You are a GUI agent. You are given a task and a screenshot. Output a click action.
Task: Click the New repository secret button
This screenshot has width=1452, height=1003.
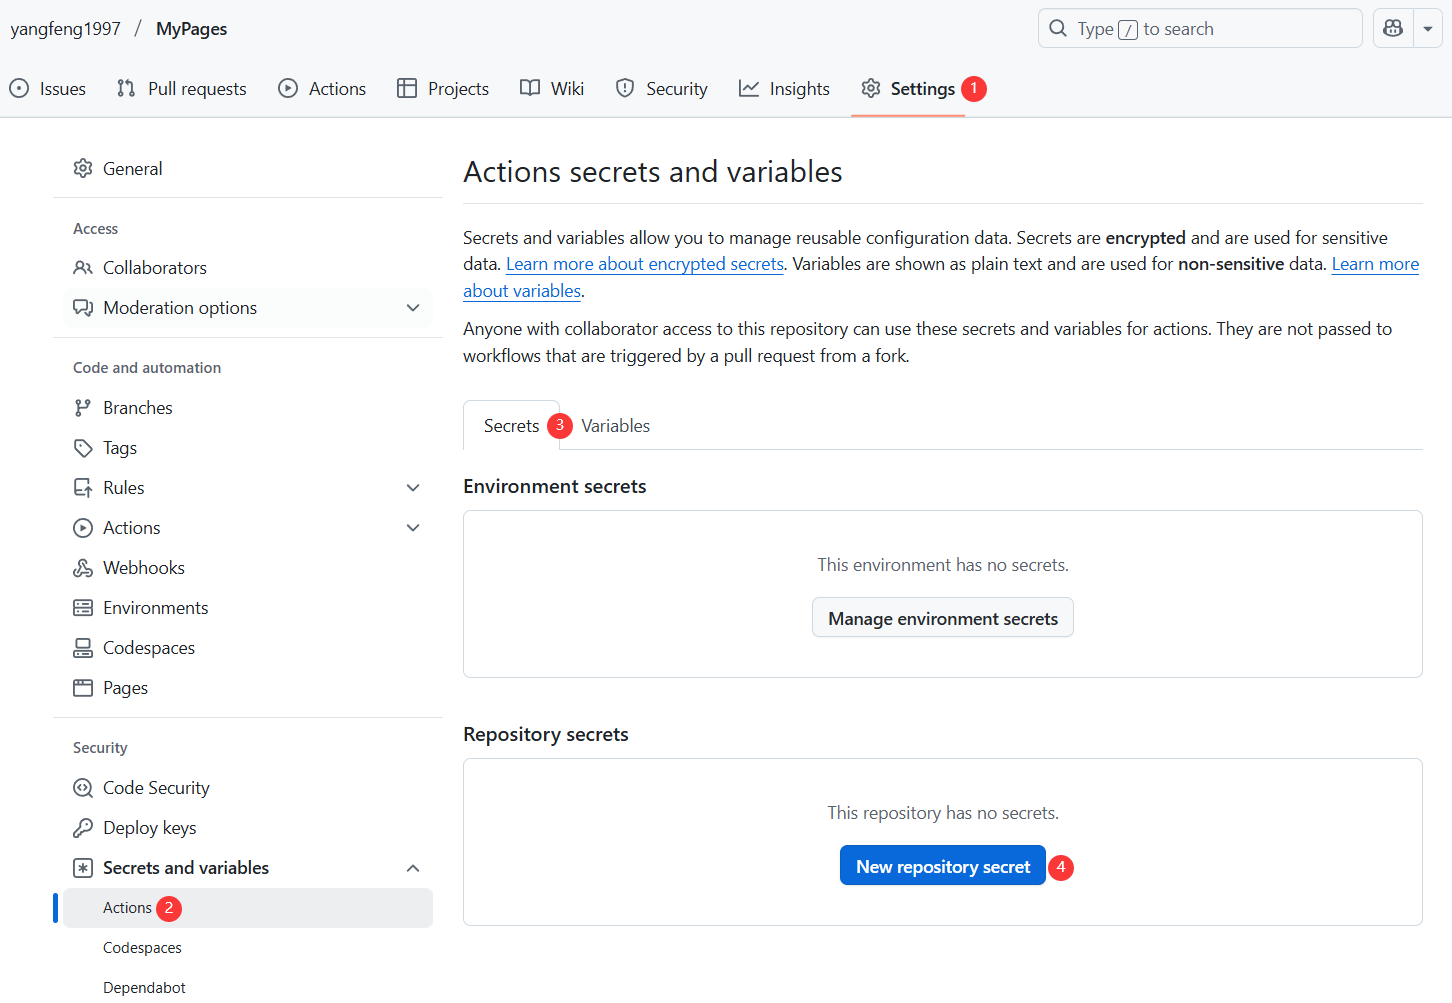[x=942, y=867]
